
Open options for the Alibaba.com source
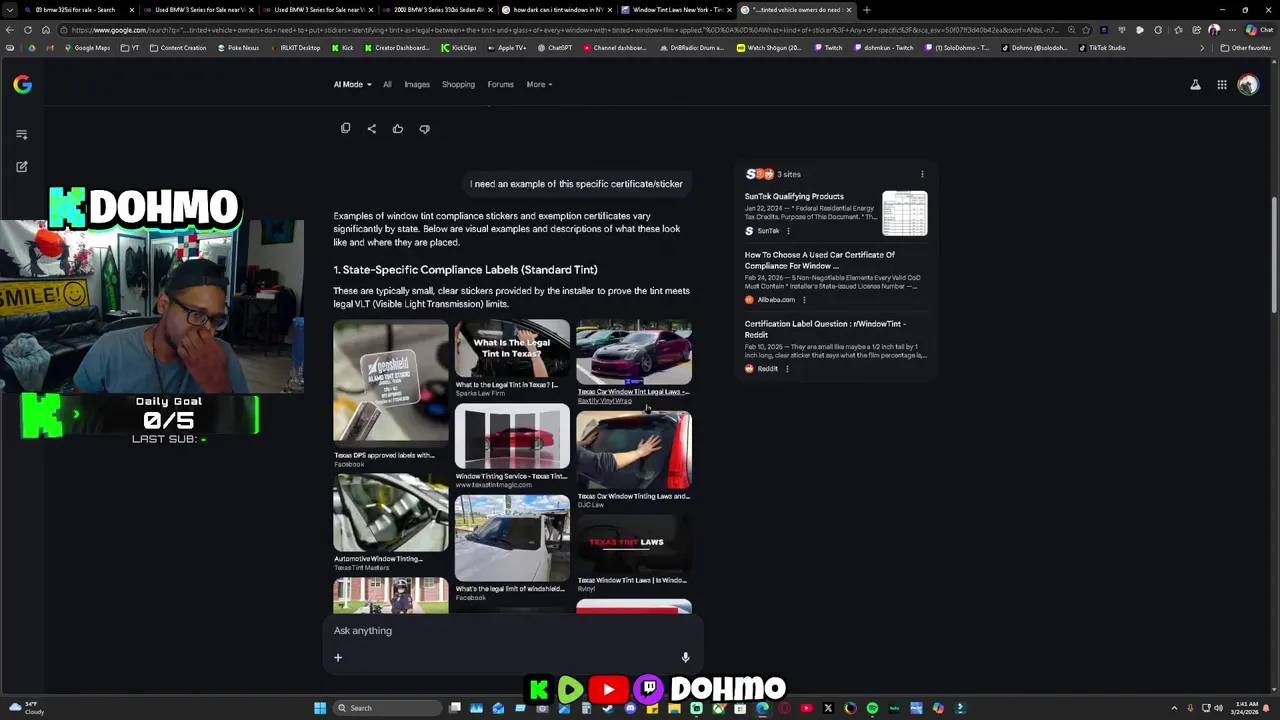[x=804, y=300]
